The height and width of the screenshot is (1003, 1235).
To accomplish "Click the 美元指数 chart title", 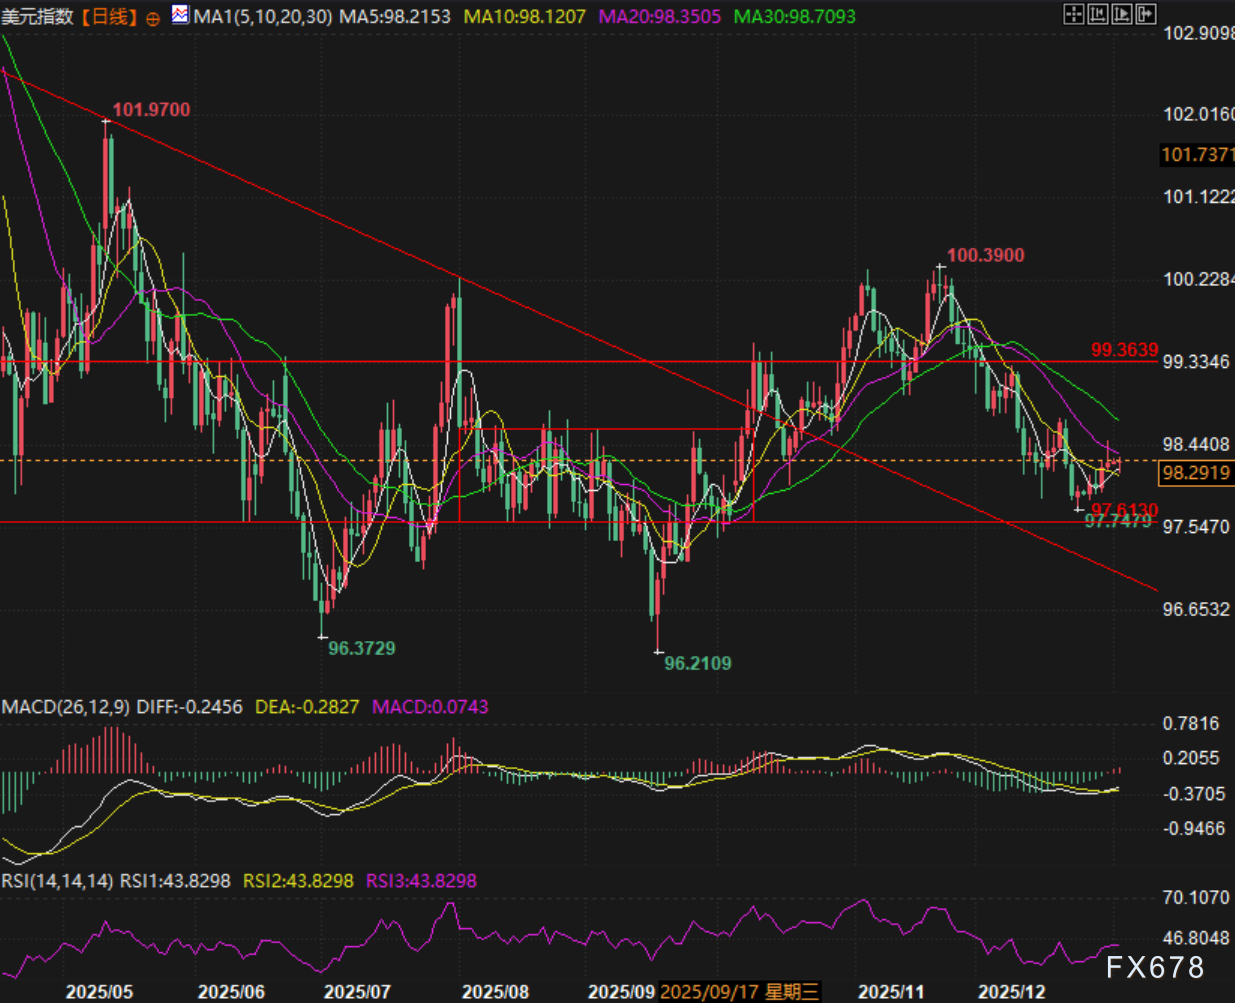I will pos(38,17).
